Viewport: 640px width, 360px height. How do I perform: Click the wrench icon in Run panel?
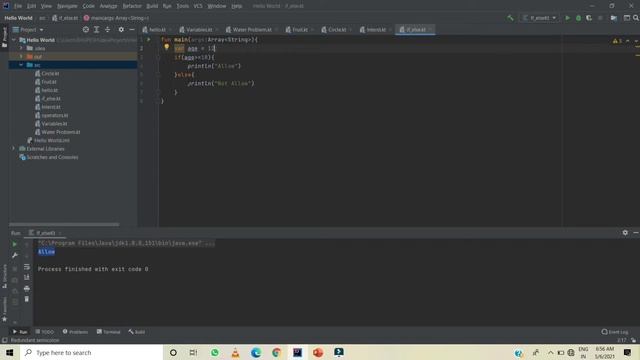point(15,256)
